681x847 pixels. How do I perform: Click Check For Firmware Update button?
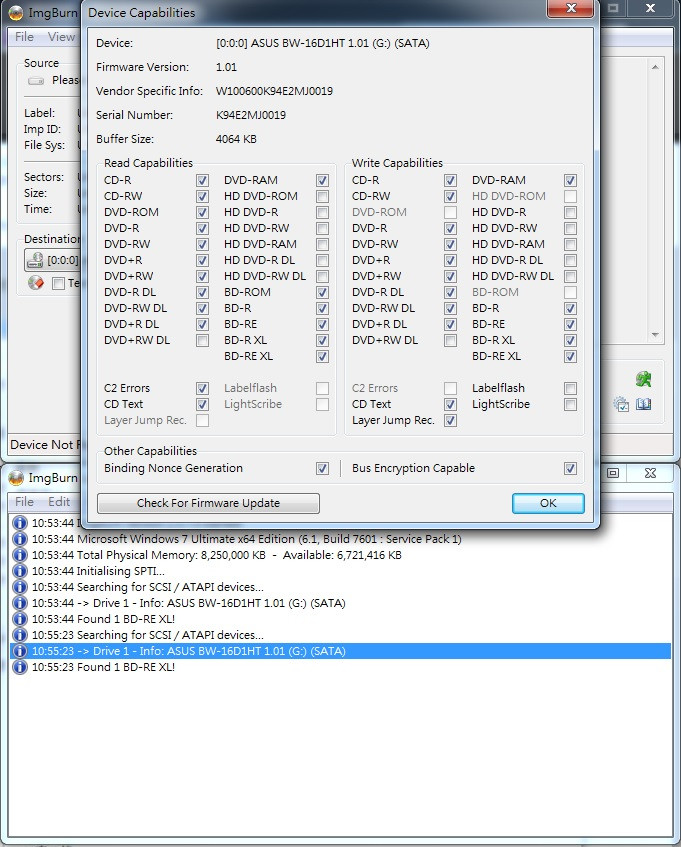pyautogui.click(x=208, y=503)
